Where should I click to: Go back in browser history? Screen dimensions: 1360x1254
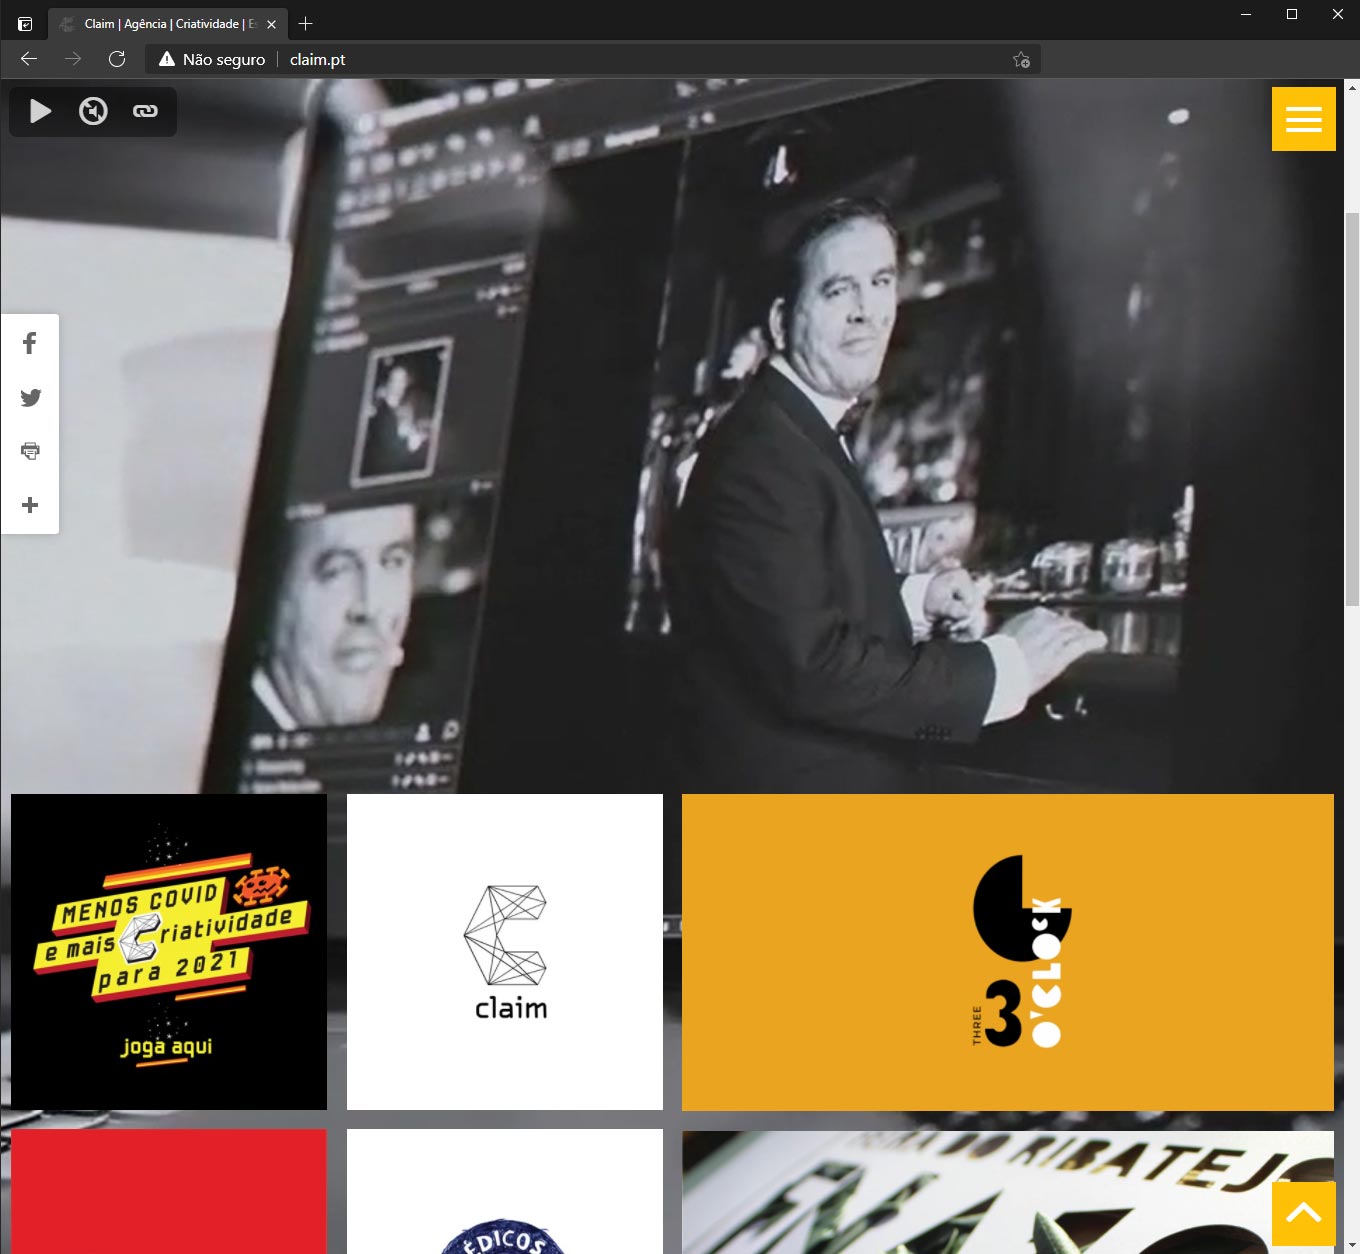[x=29, y=59]
